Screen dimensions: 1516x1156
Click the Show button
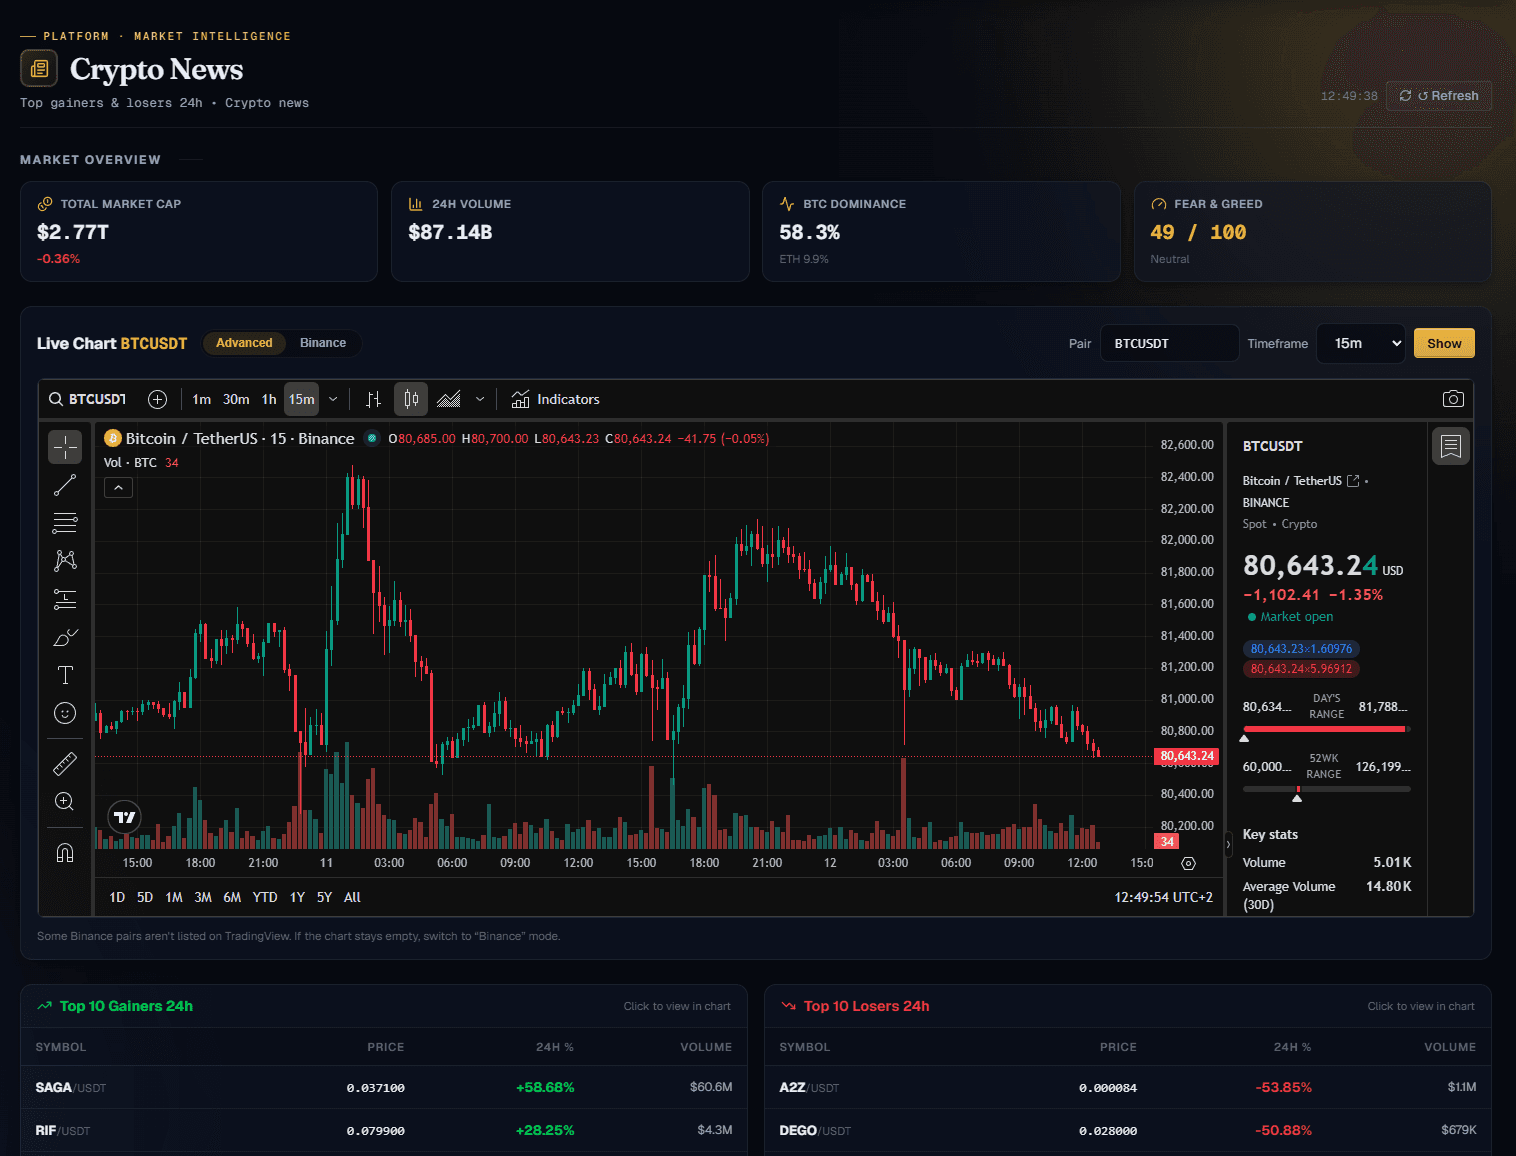click(1444, 343)
